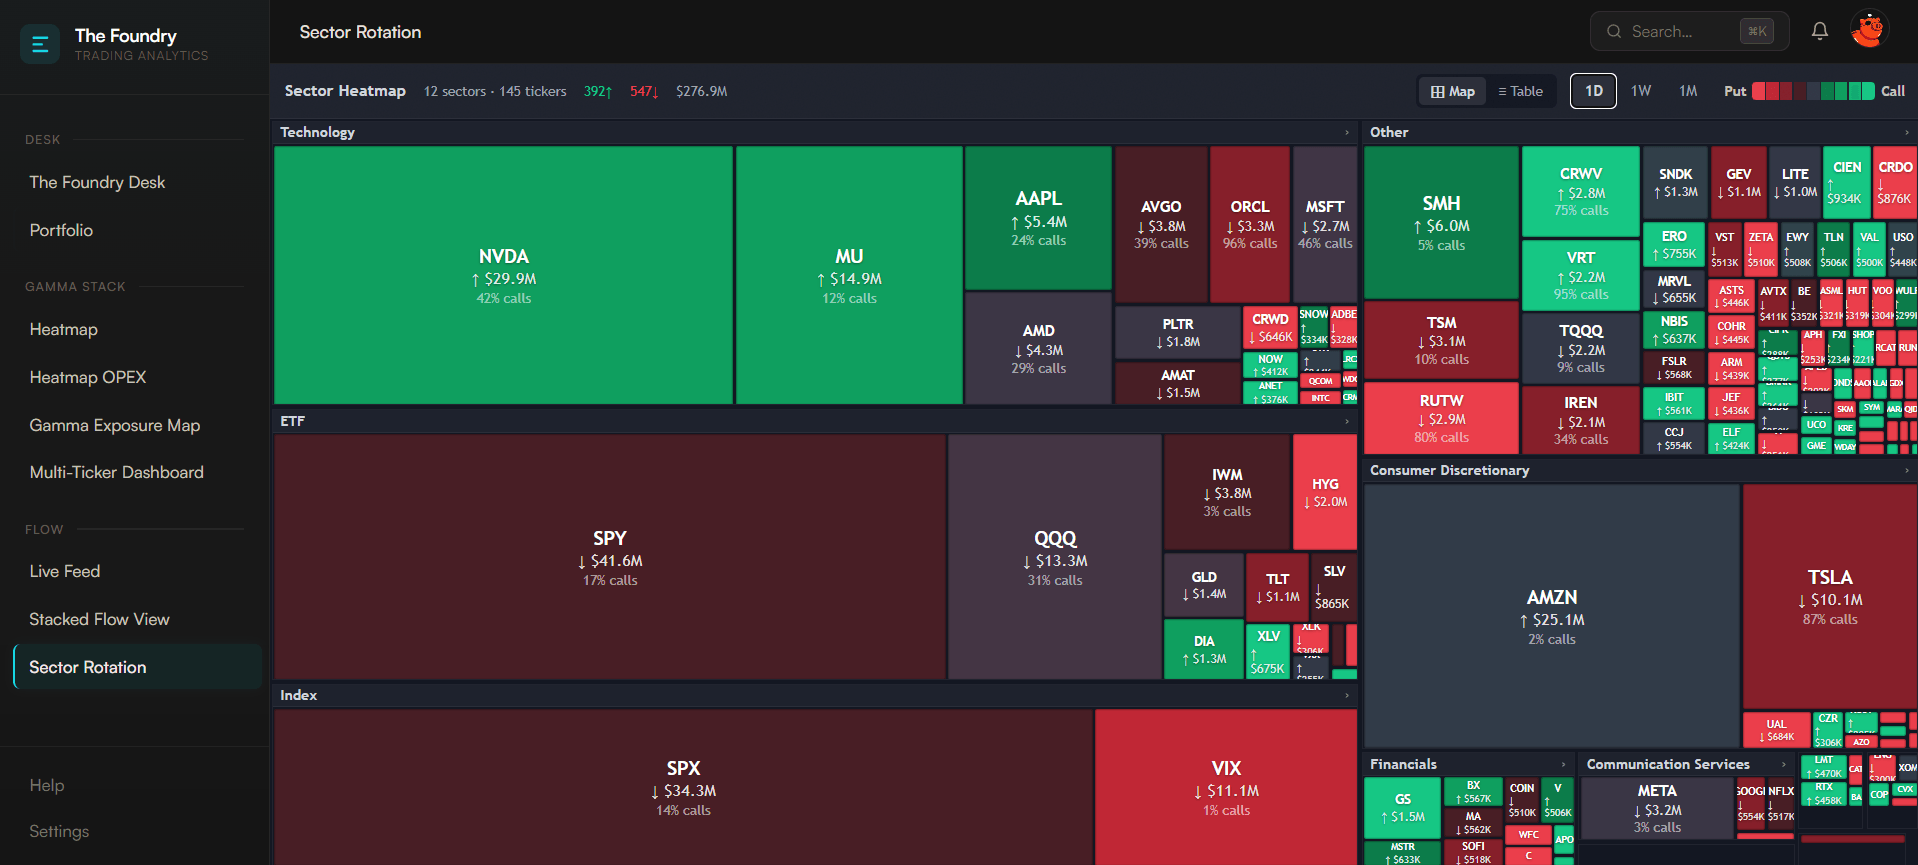Image resolution: width=1918 pixels, height=865 pixels.
Task: Expand the Other sector chevron
Action: 1907,132
